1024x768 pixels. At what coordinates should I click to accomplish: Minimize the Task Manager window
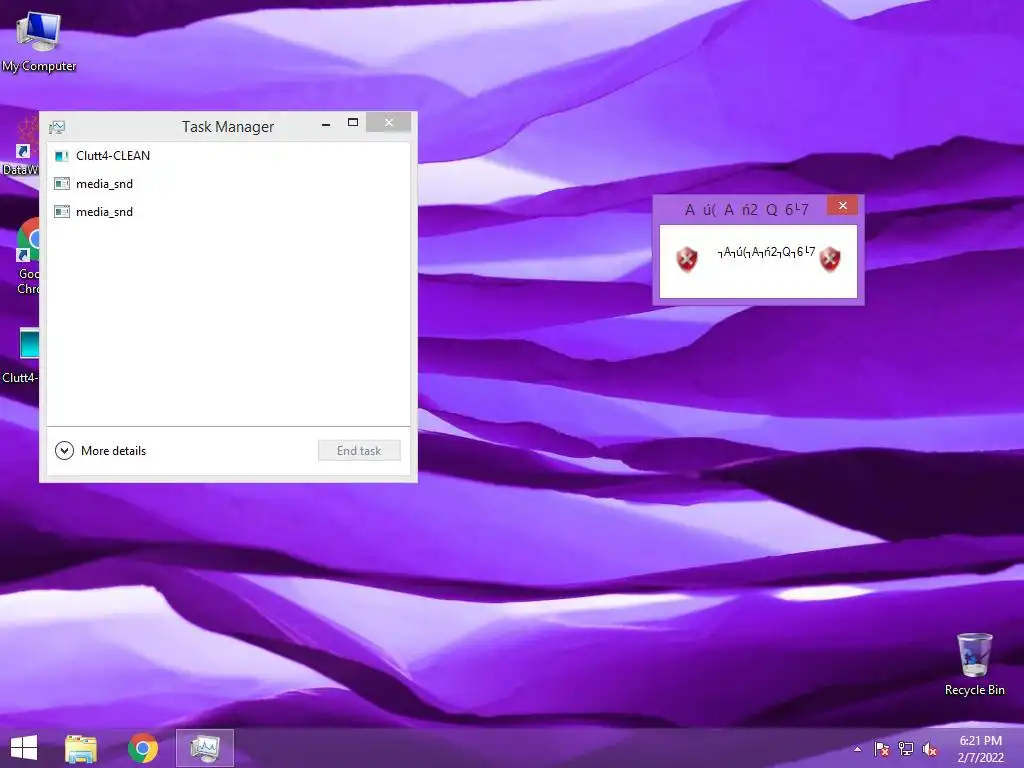[326, 123]
